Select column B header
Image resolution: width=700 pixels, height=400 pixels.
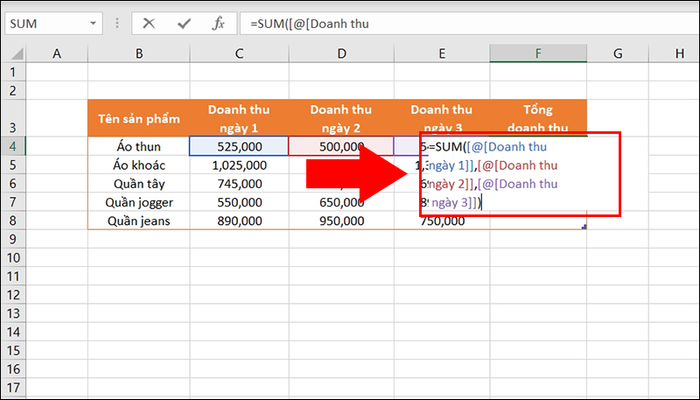click(x=139, y=54)
